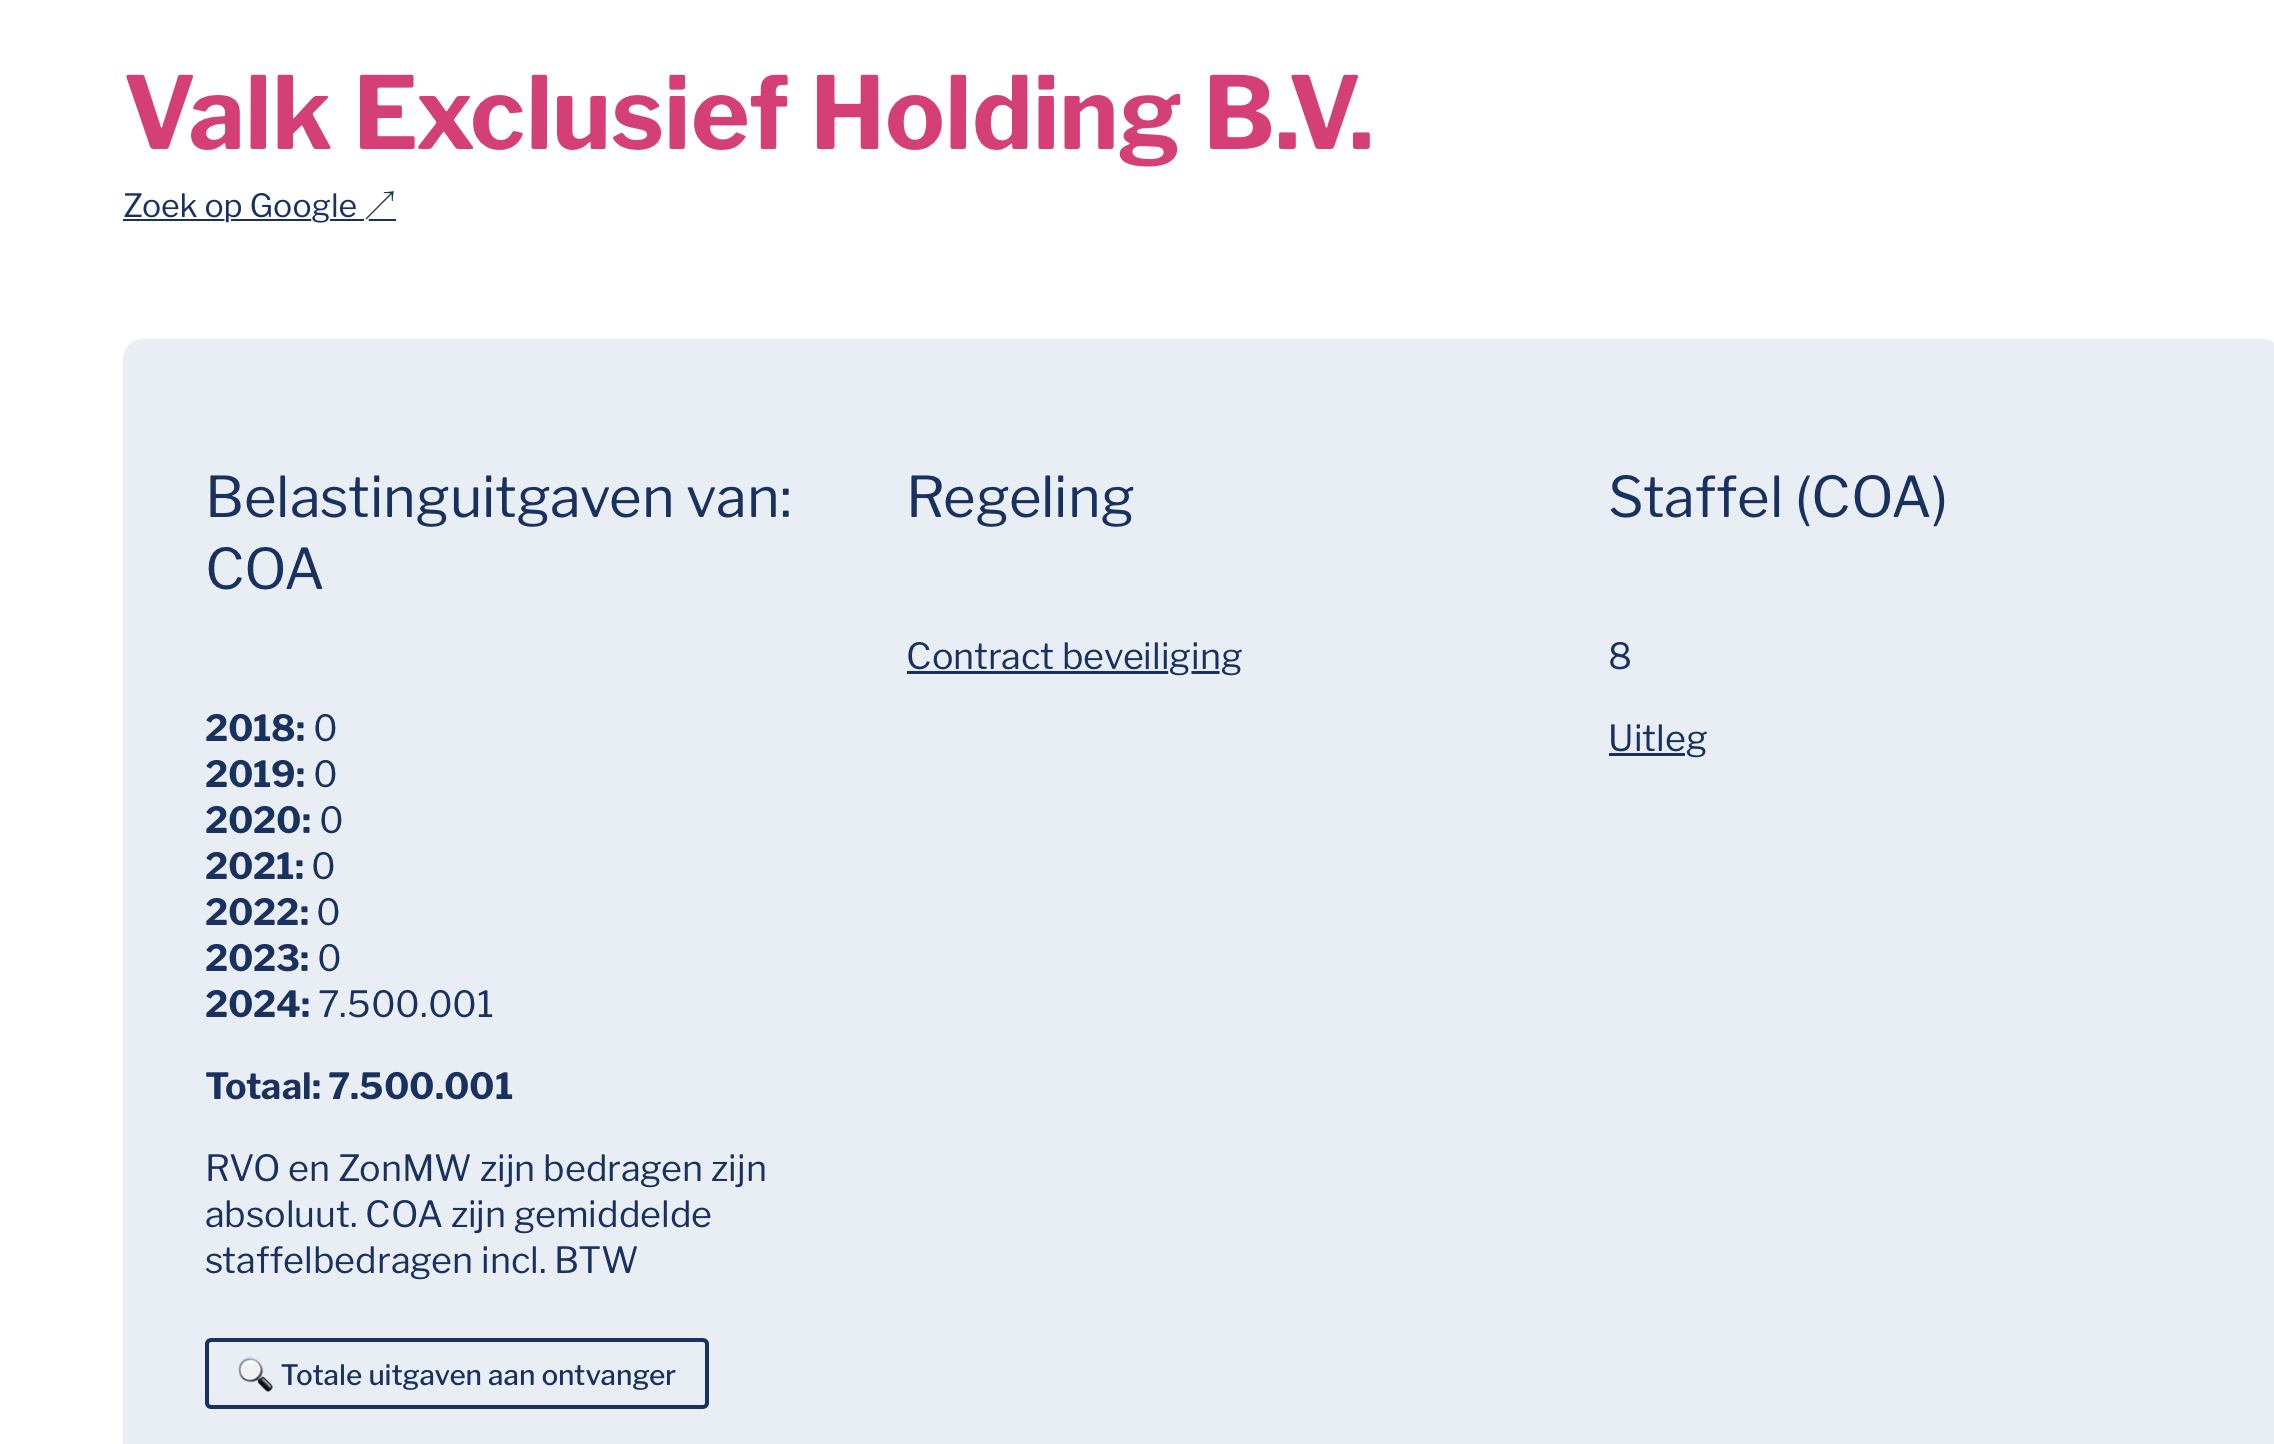Click the Valk Exclusief Holding B.V. title
This screenshot has width=2274, height=1444.
coord(749,114)
